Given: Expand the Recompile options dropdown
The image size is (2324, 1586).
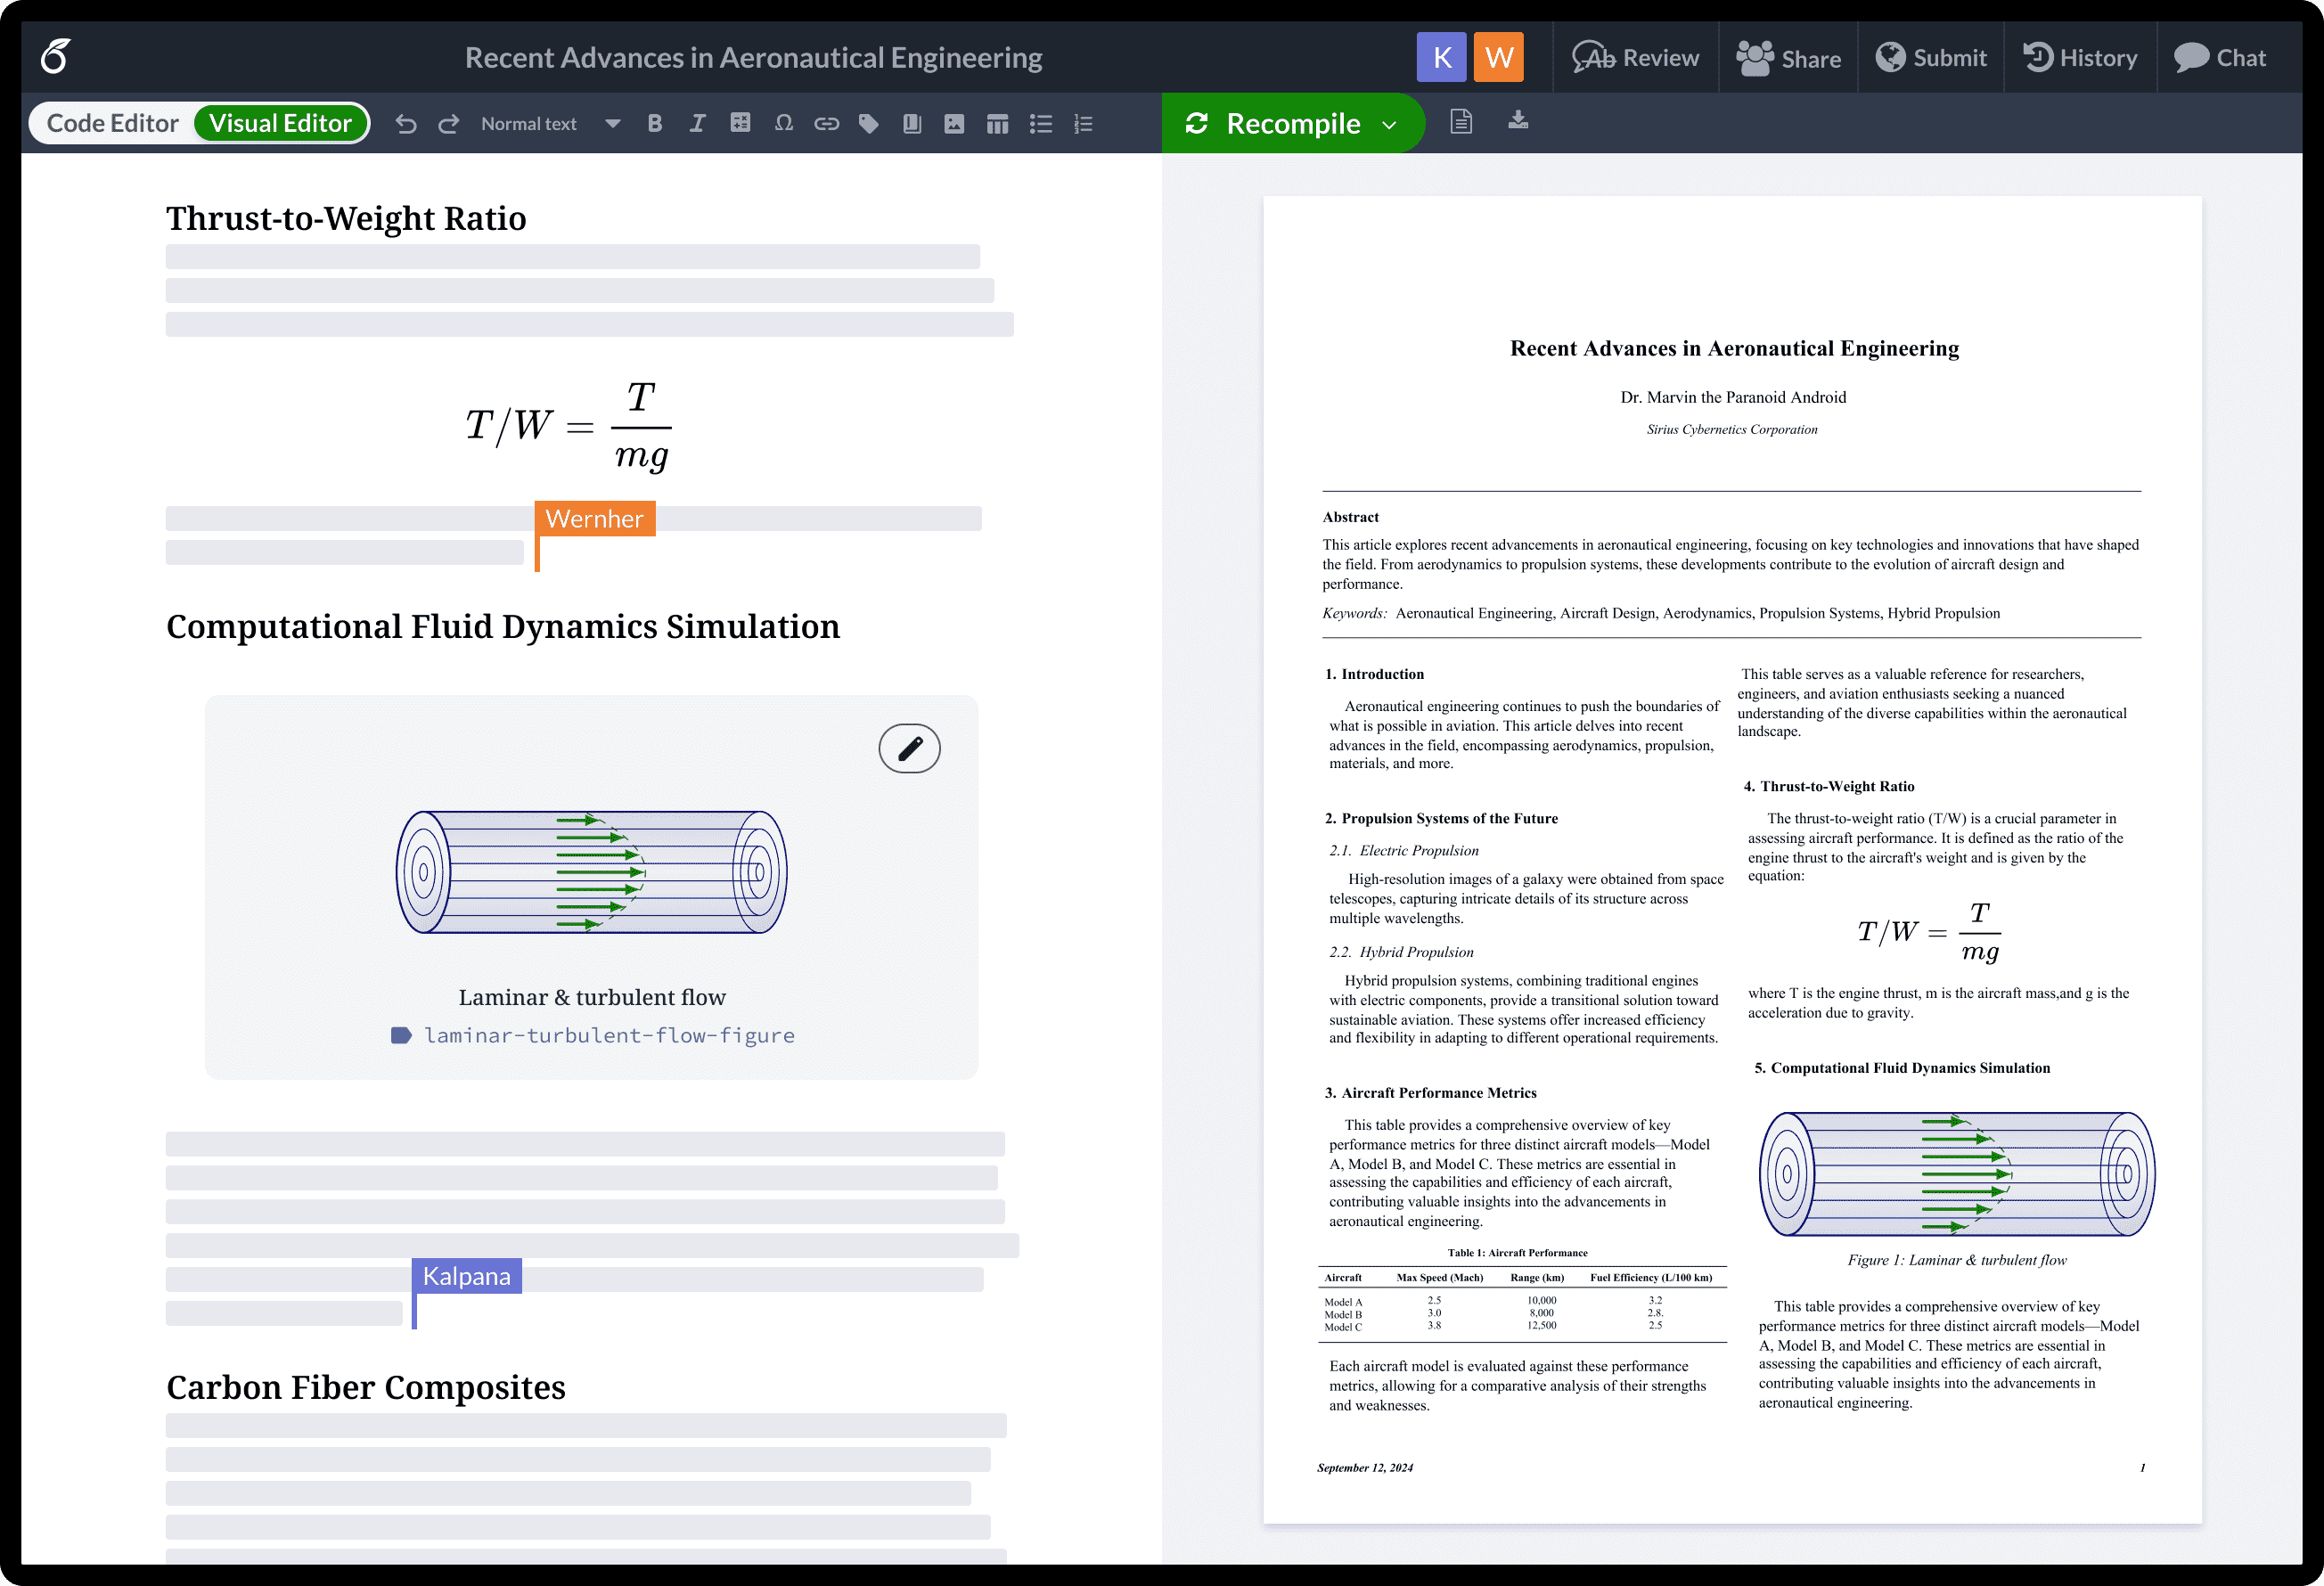Looking at the screenshot, I should [x=1394, y=124].
